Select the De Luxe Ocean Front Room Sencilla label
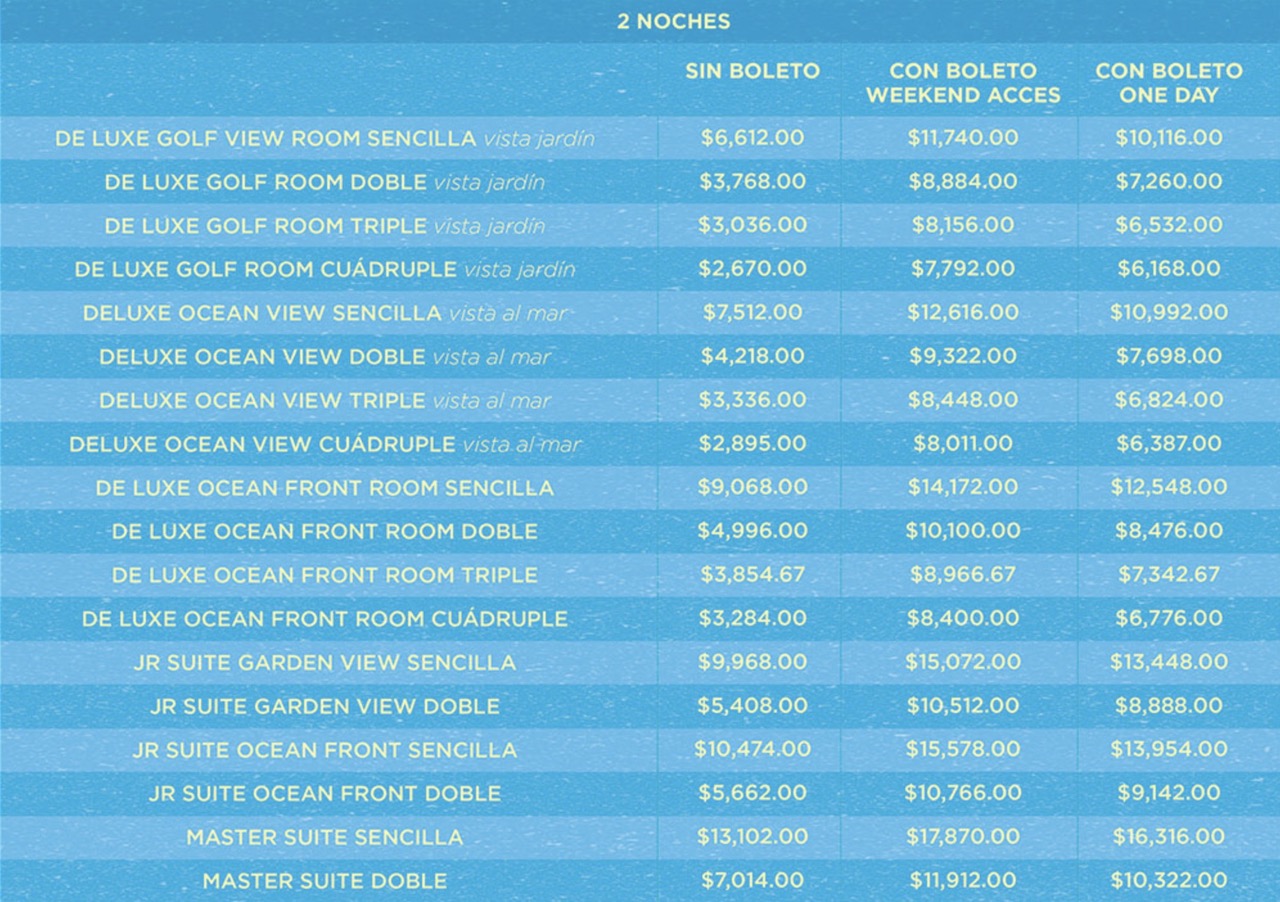This screenshot has height=902, width=1280. coord(325,488)
